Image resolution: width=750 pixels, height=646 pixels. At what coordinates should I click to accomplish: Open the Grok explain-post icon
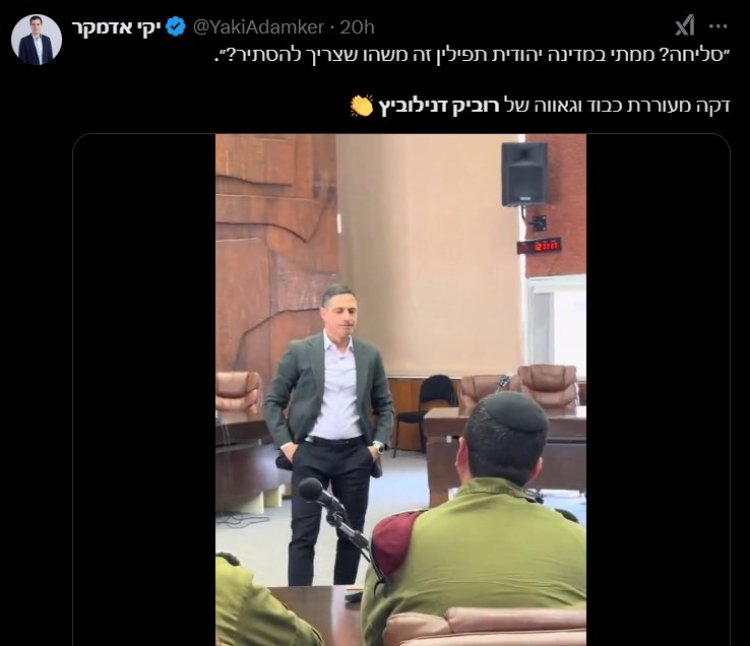[x=684, y=26]
